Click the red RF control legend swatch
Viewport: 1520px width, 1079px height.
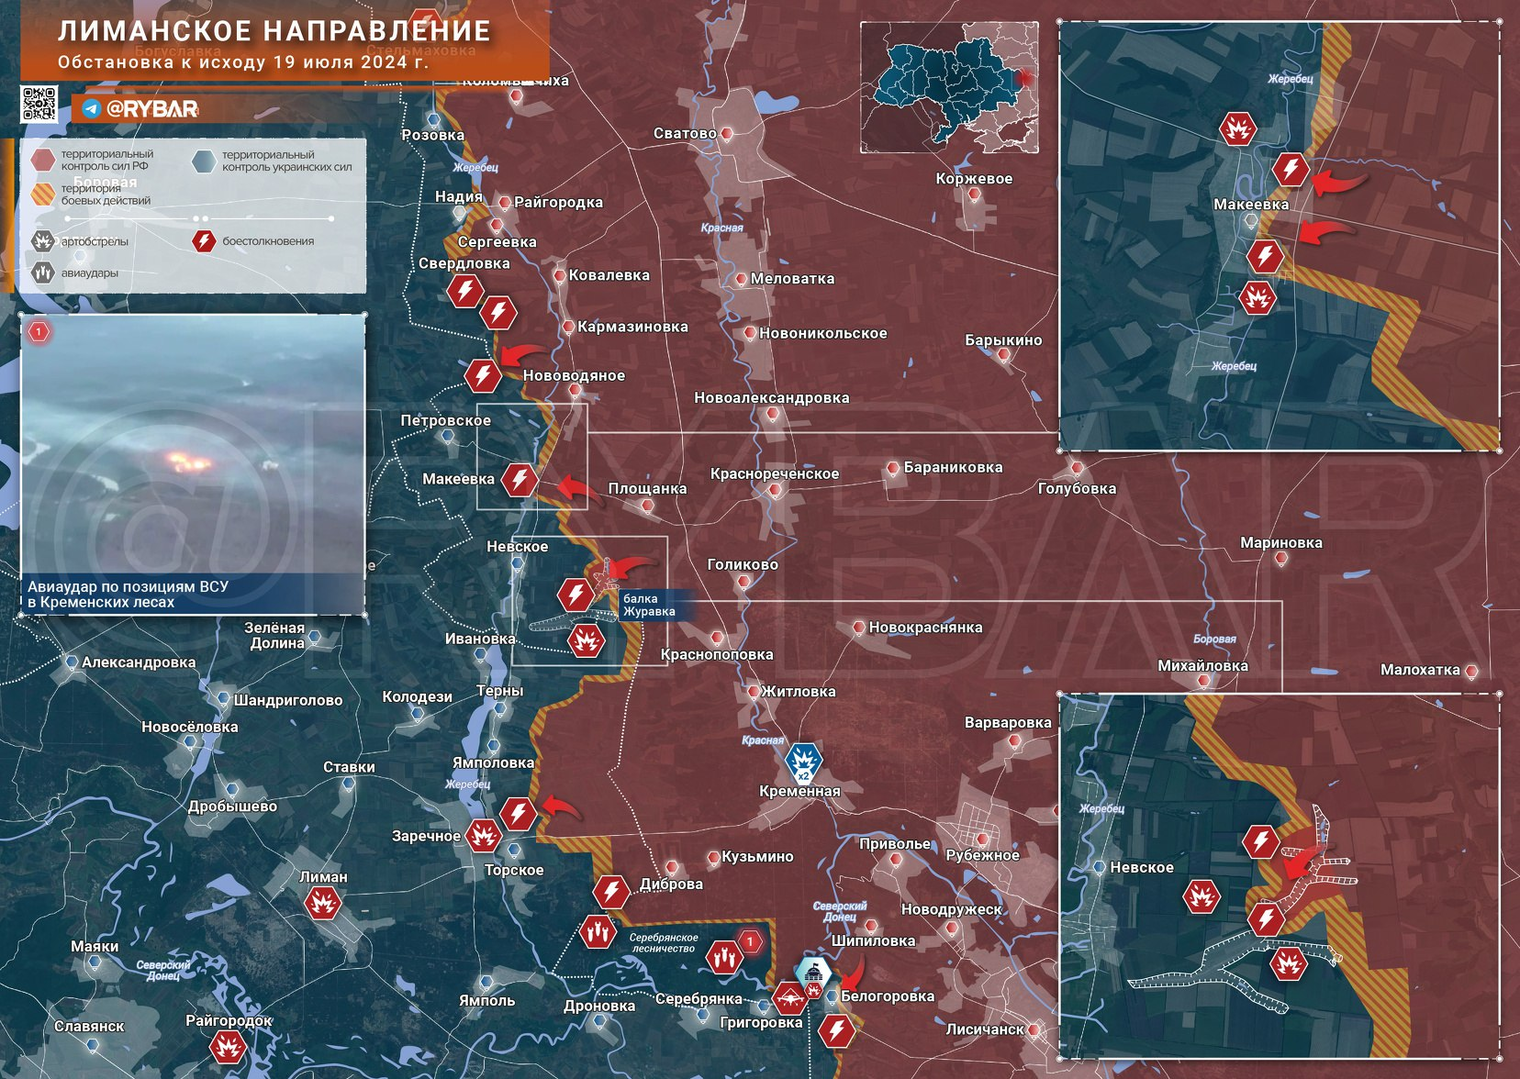(x=42, y=160)
